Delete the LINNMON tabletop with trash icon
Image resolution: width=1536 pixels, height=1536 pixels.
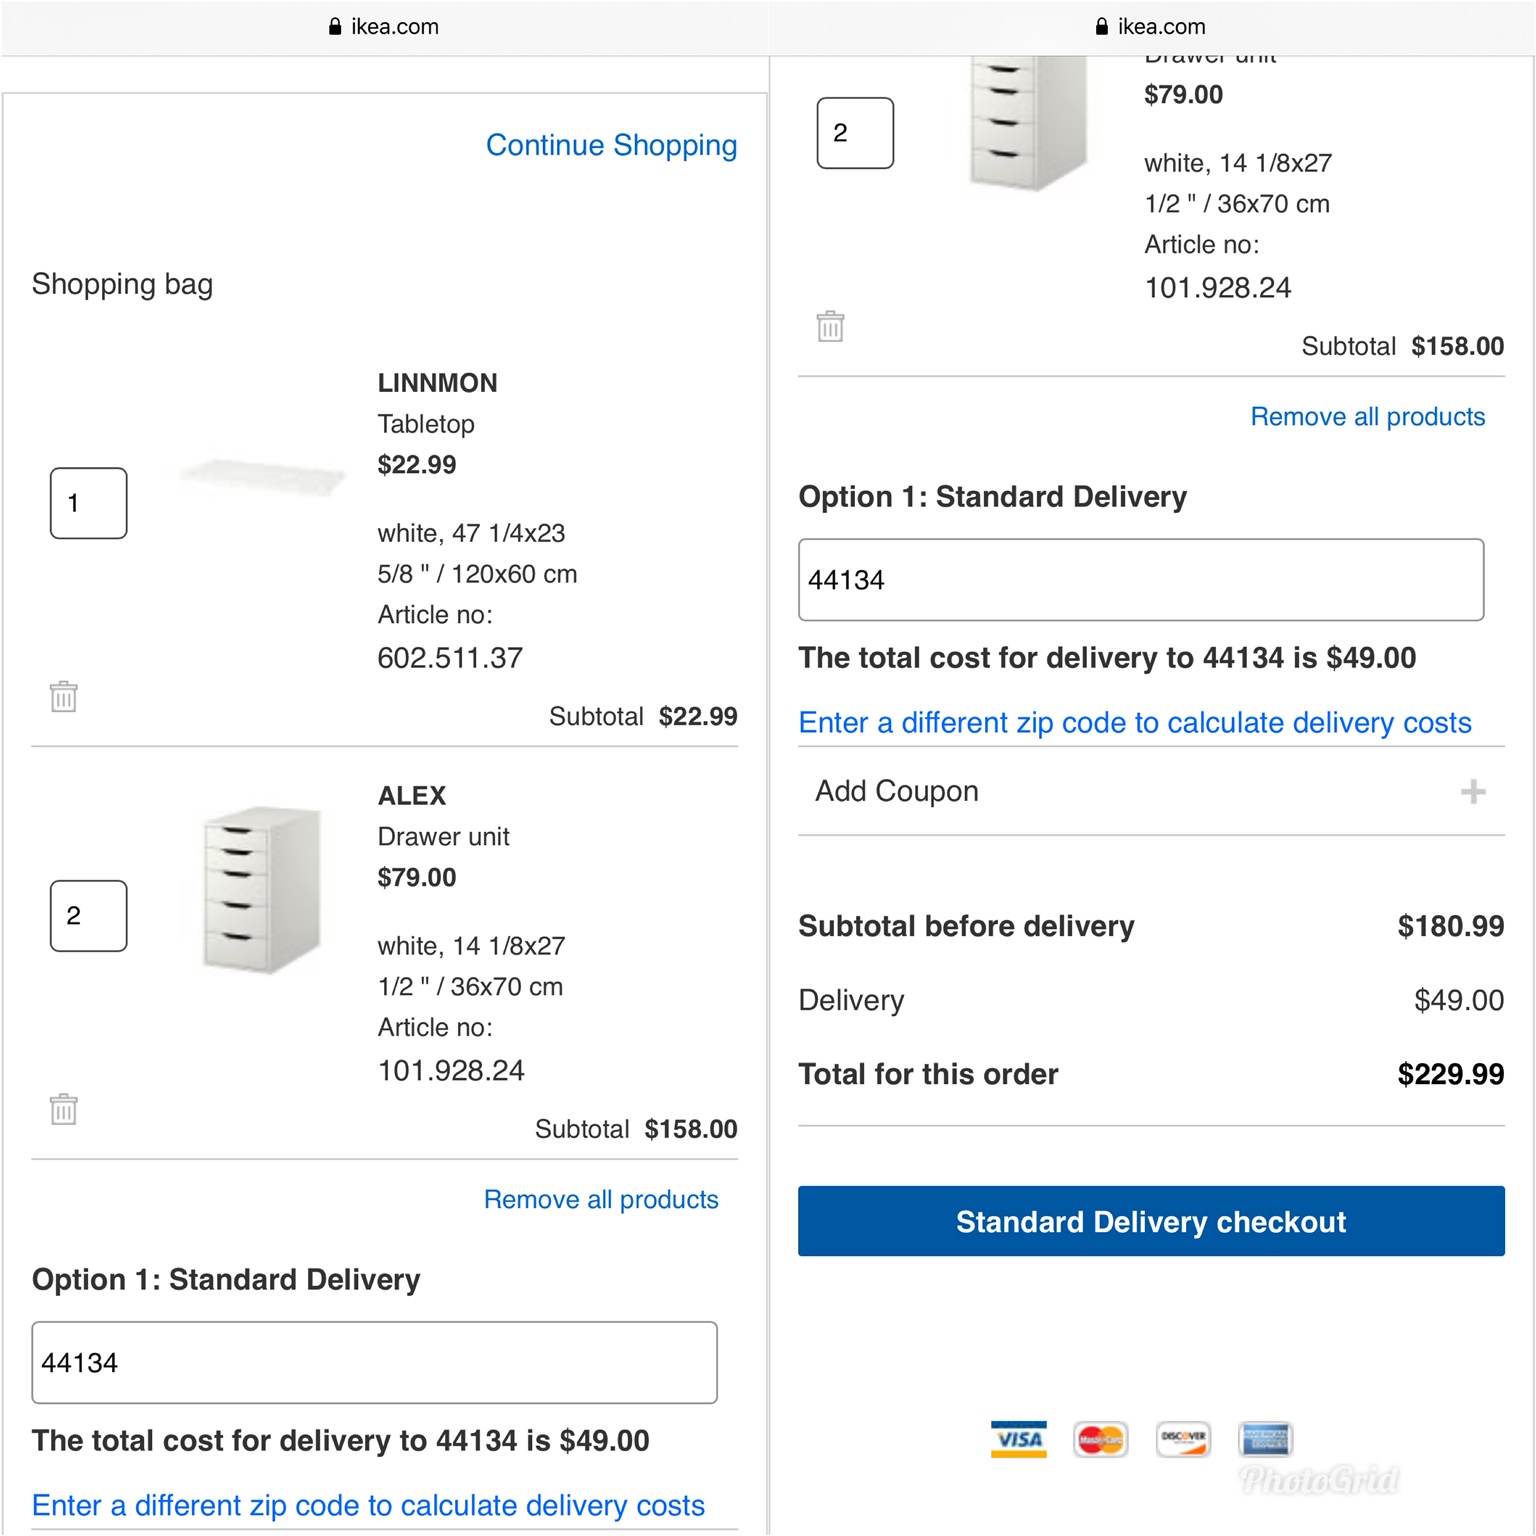(64, 696)
